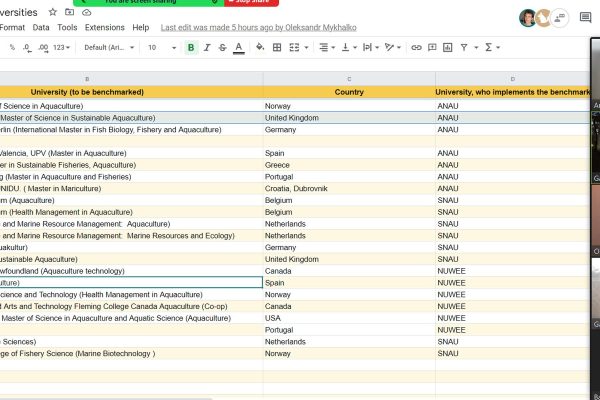Click the insert comment icon
600x400 pixels.
pyautogui.click(x=432, y=47)
